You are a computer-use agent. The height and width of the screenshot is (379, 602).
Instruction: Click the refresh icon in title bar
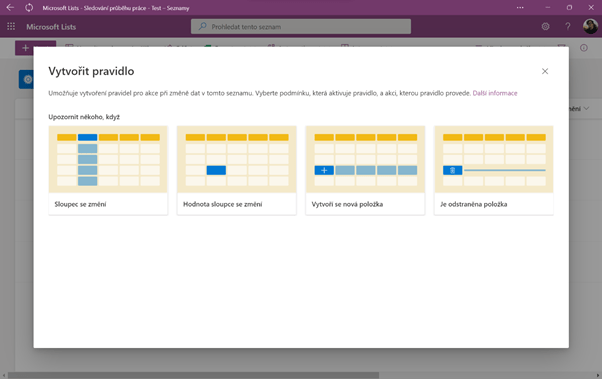(29, 8)
